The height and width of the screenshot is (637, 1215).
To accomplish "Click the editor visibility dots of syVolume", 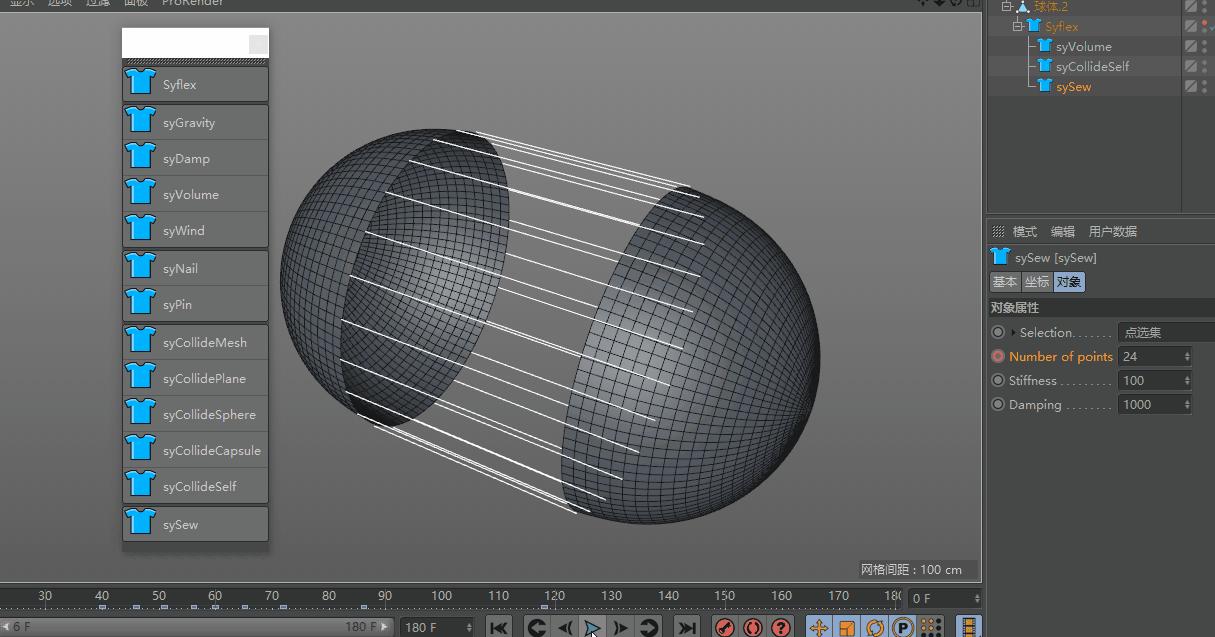I will 1203,45.
